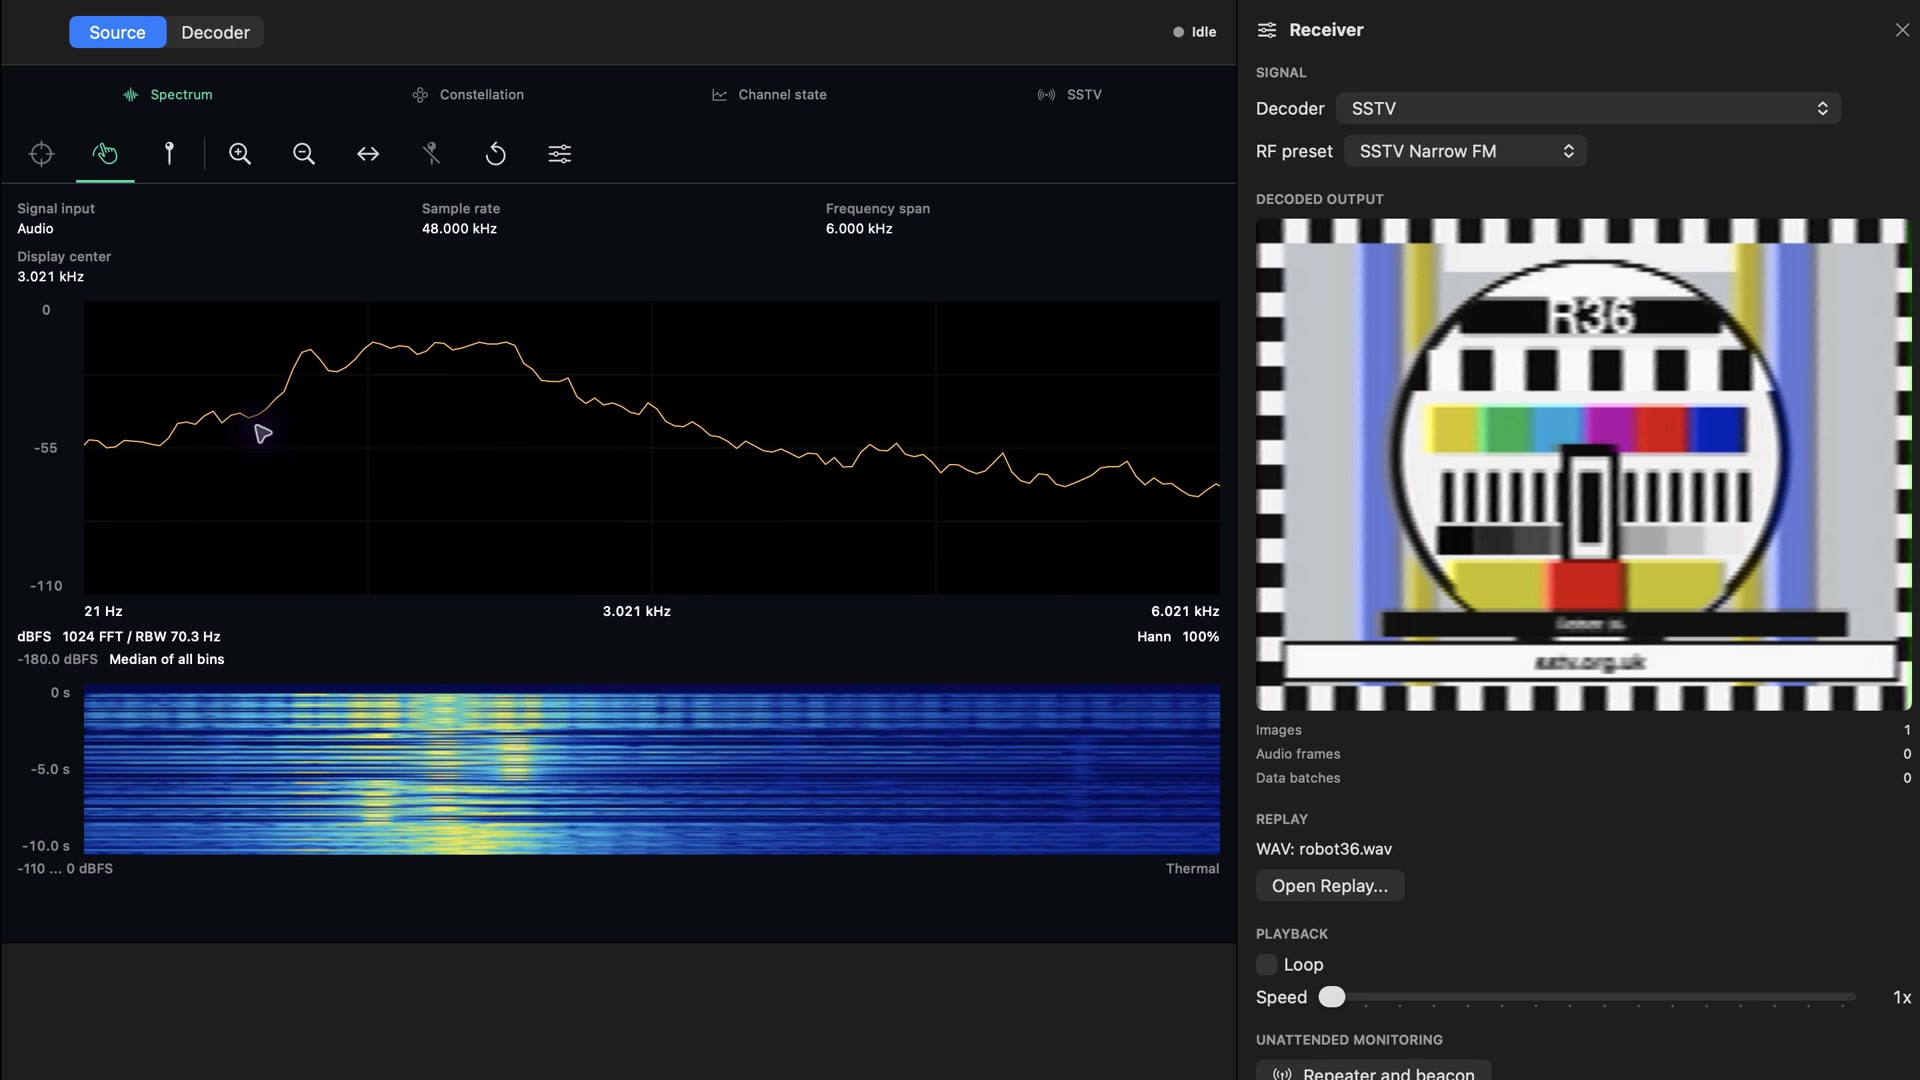Open the Spectrum tab
This screenshot has height=1080, width=1920.
coord(167,95)
